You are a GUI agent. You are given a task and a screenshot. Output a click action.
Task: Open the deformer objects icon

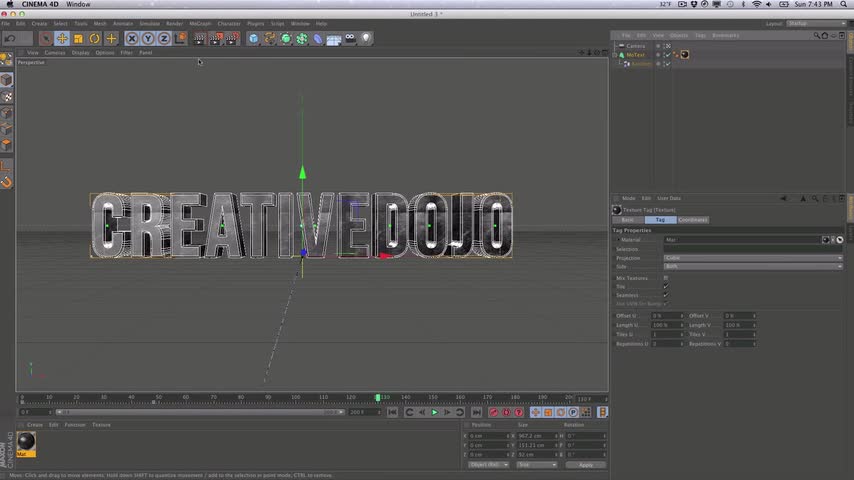318,39
